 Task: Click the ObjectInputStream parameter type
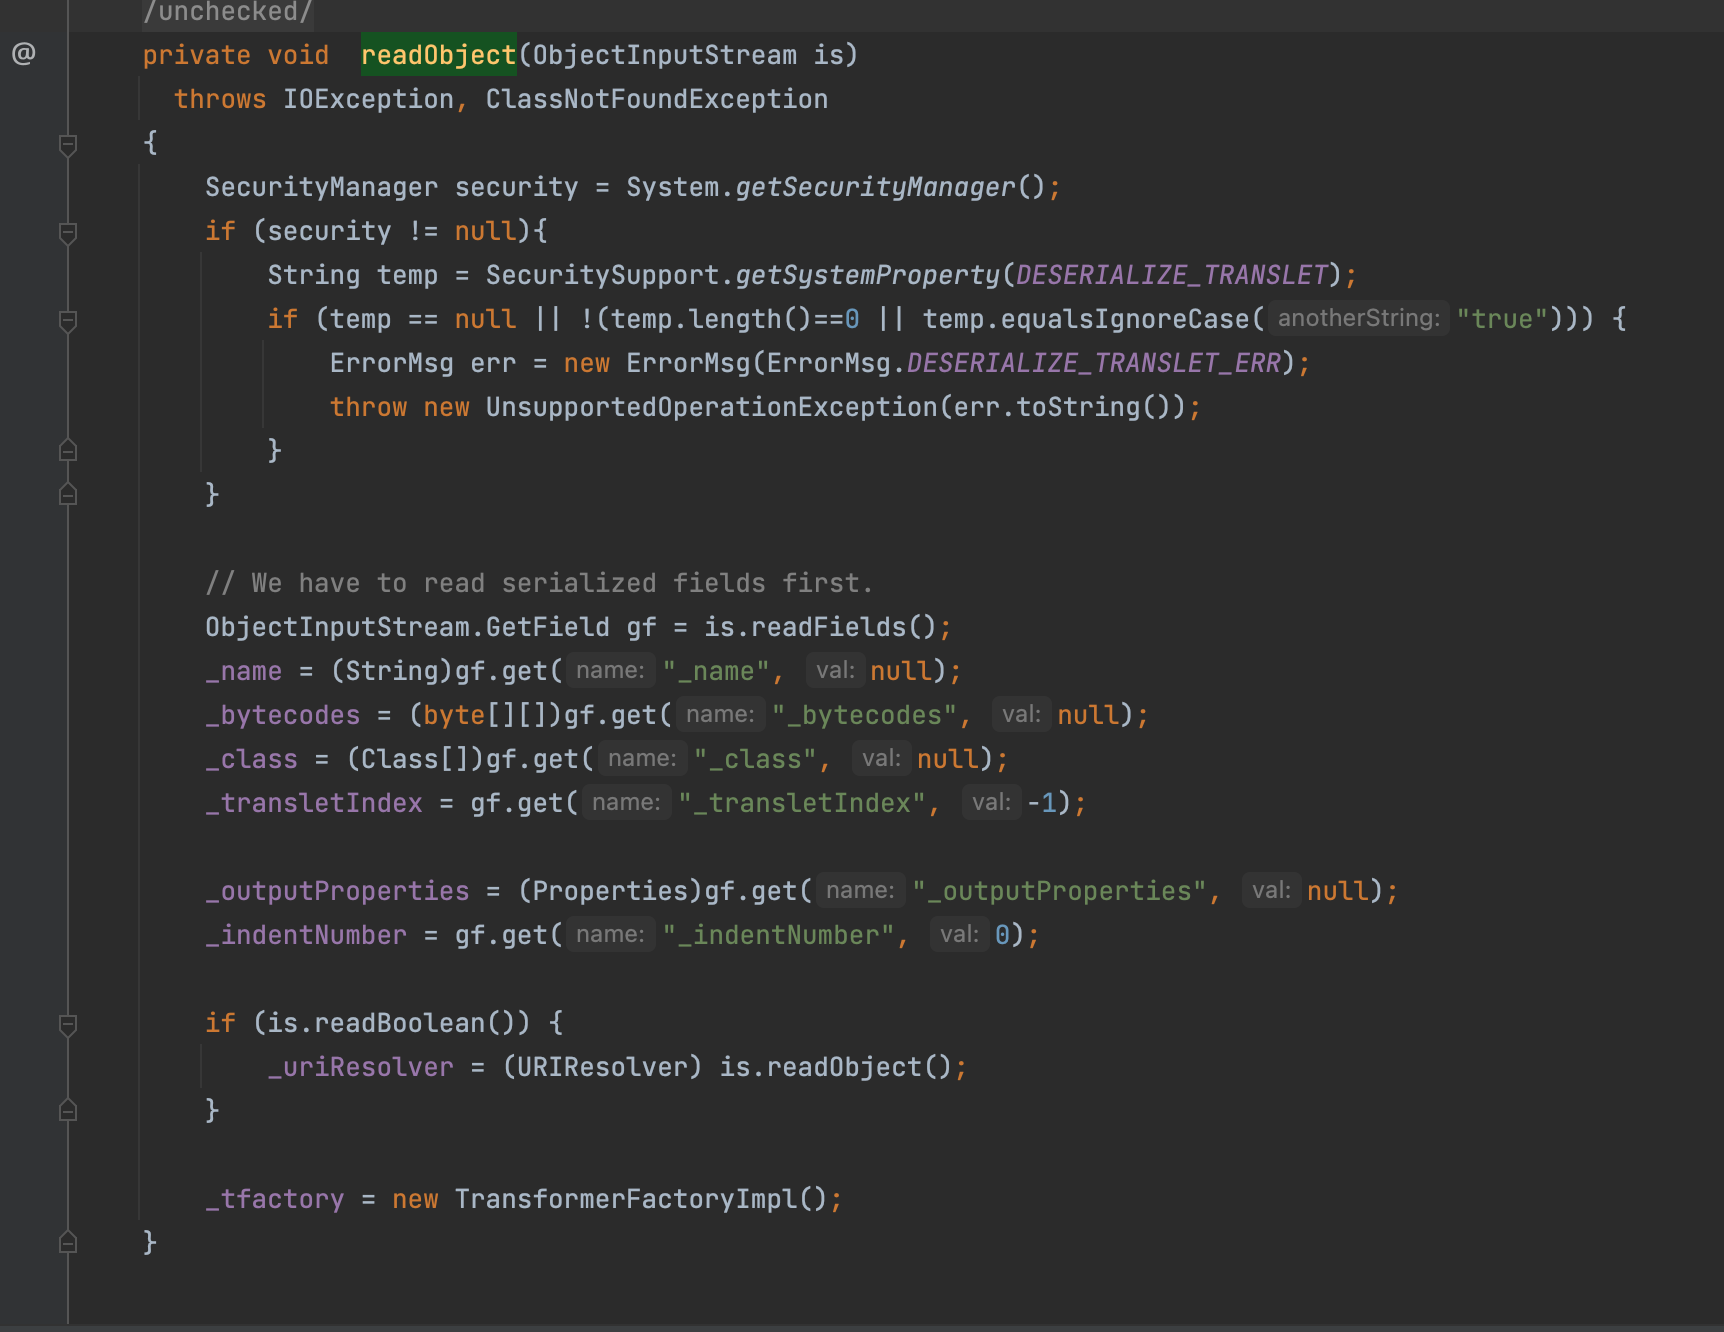click(x=664, y=55)
